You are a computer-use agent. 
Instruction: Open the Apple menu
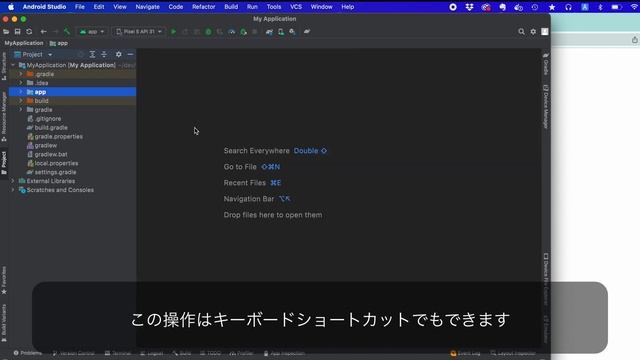11,7
